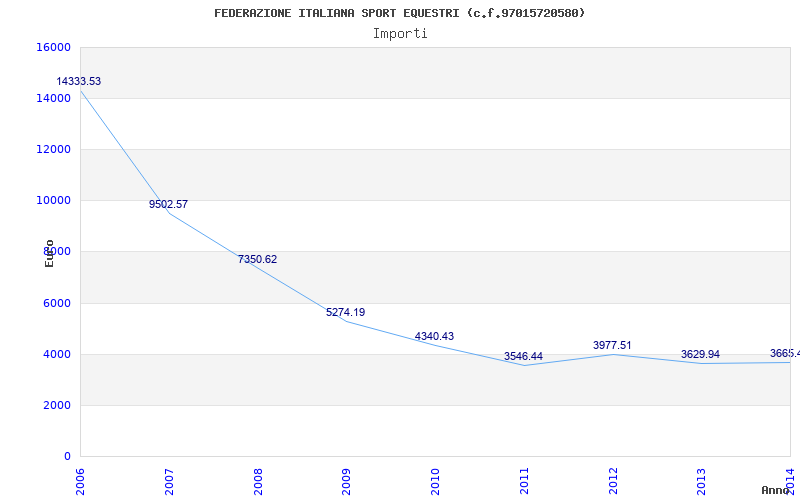
Task: Click the 12000 y-axis tick label
Action: [53, 149]
